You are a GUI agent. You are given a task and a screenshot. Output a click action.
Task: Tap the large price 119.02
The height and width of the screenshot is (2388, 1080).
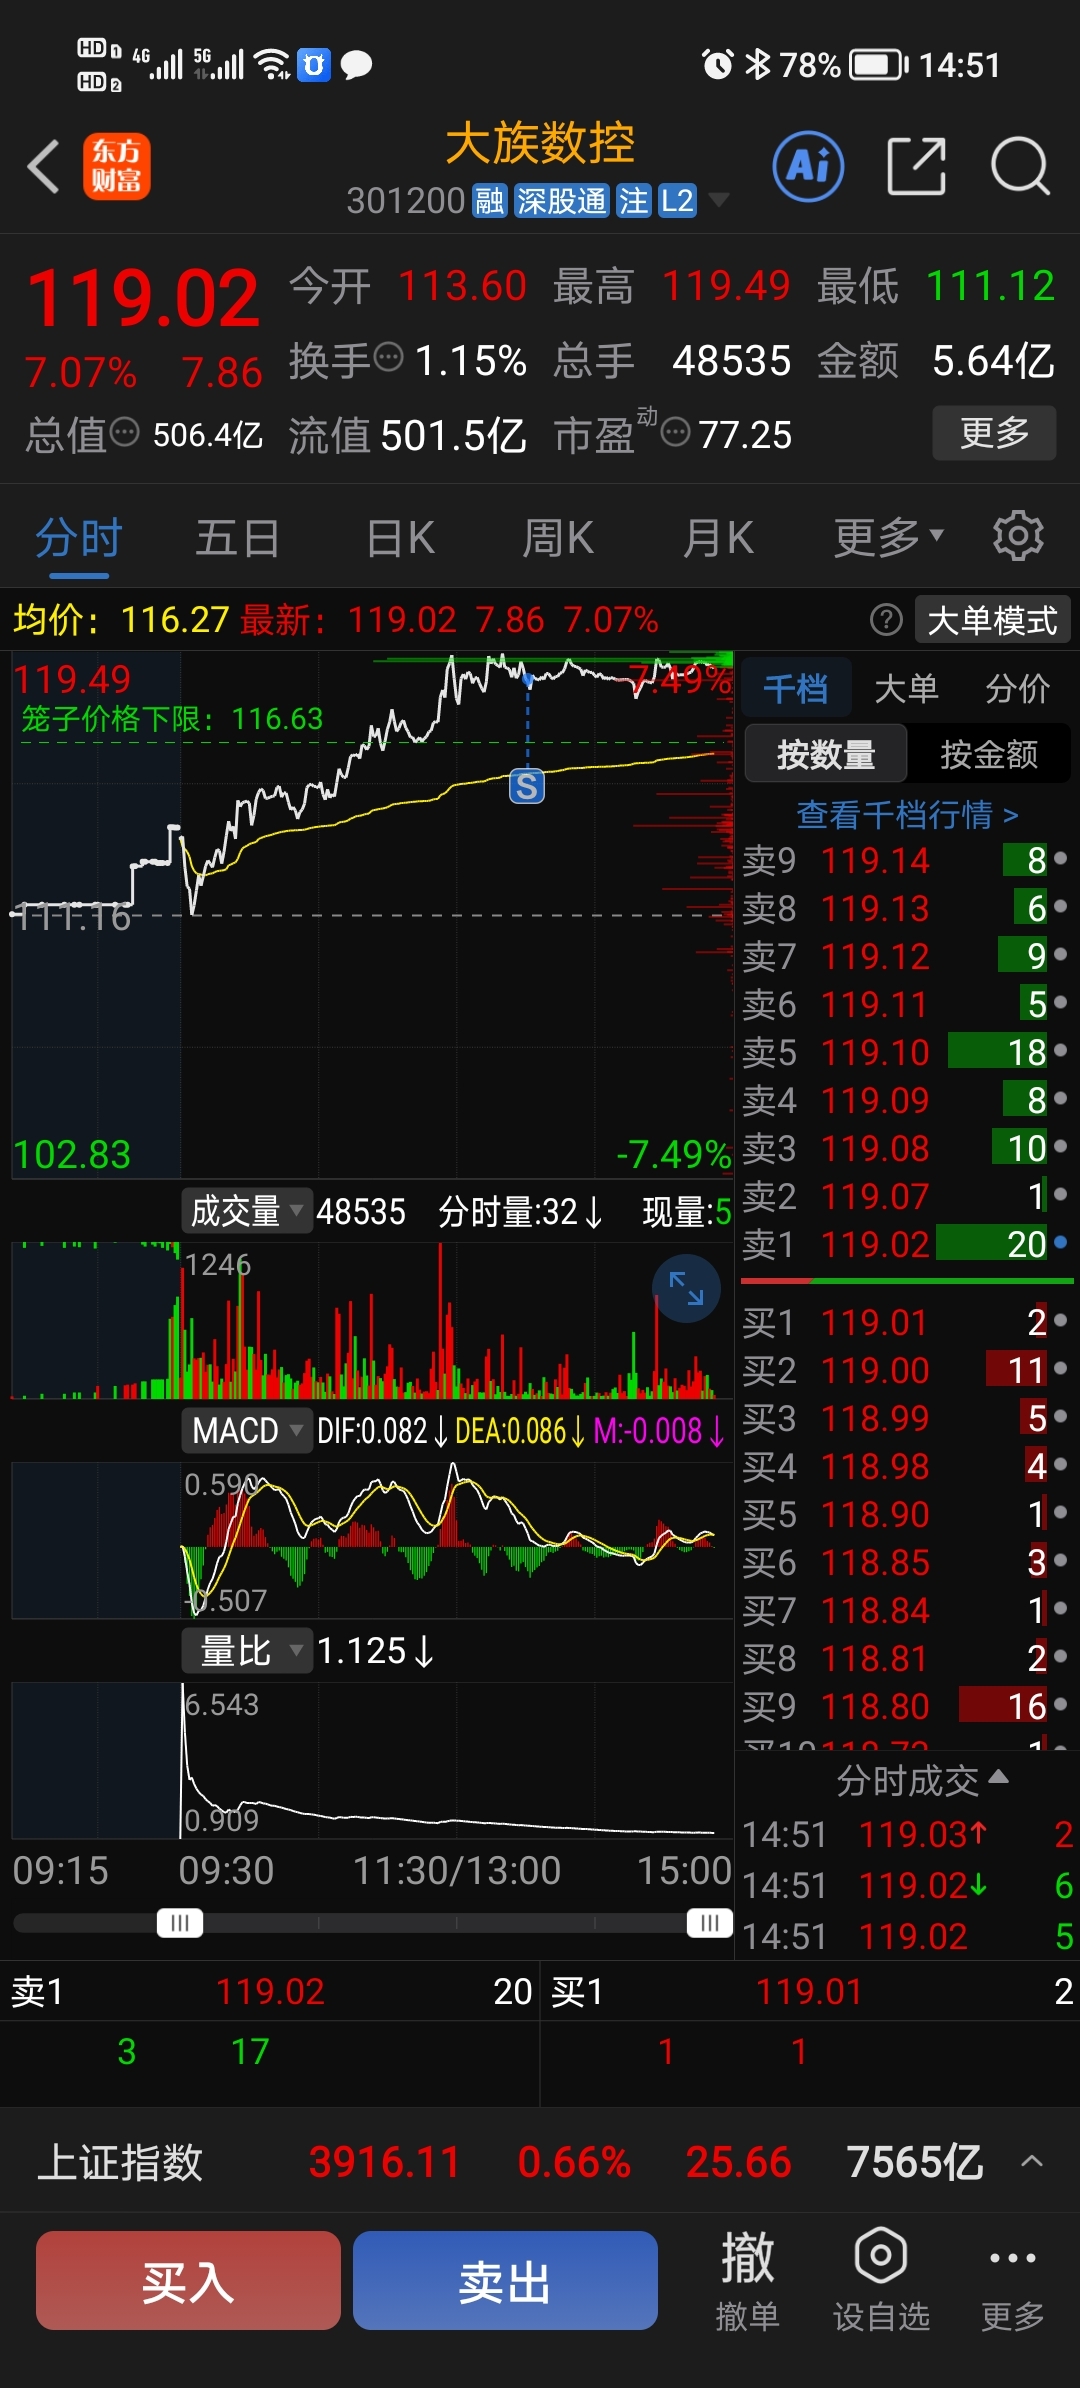coord(144,298)
